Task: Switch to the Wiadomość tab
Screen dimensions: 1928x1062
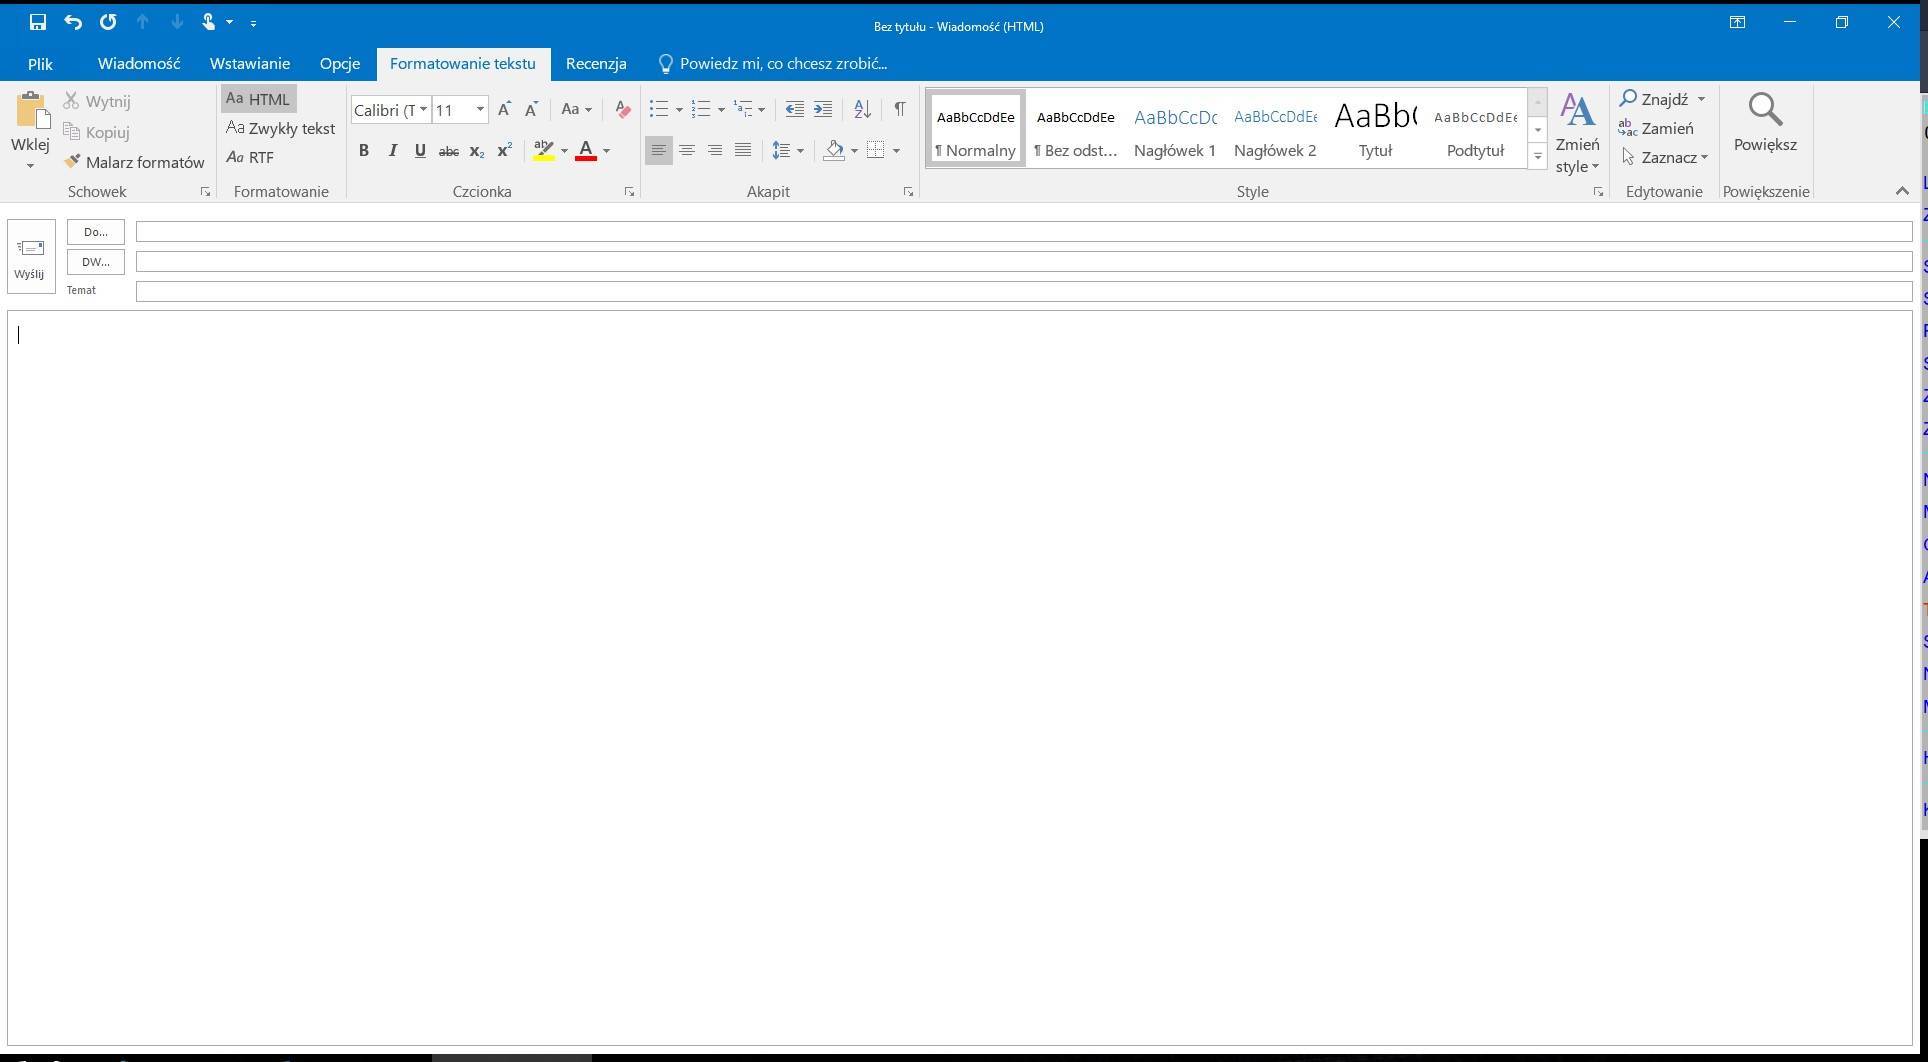Action: pos(139,64)
